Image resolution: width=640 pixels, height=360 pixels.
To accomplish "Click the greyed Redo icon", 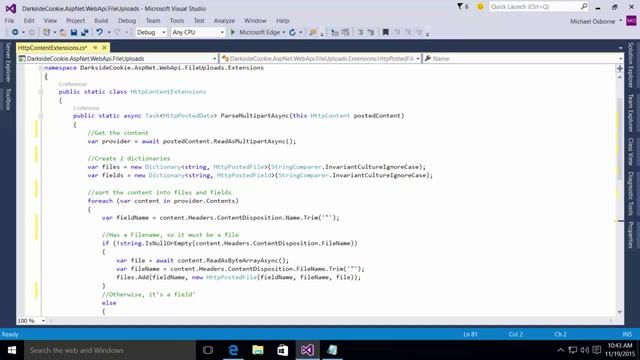I will [118, 32].
